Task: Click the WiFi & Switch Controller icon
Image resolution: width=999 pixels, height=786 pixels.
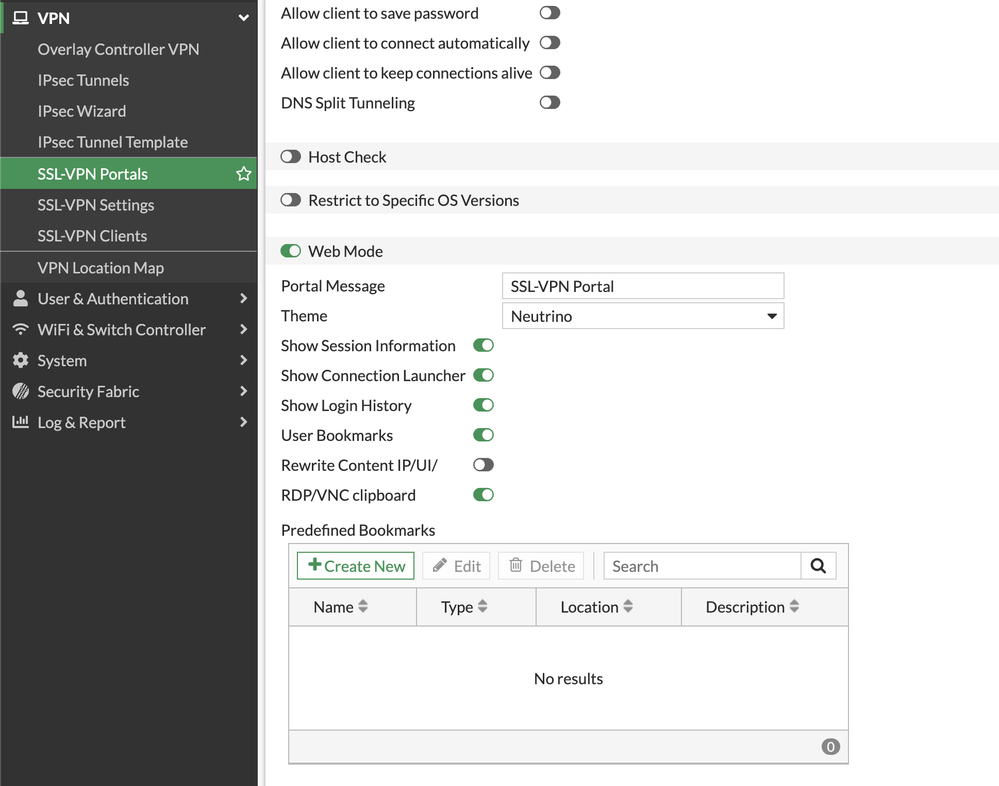Action: 20,330
